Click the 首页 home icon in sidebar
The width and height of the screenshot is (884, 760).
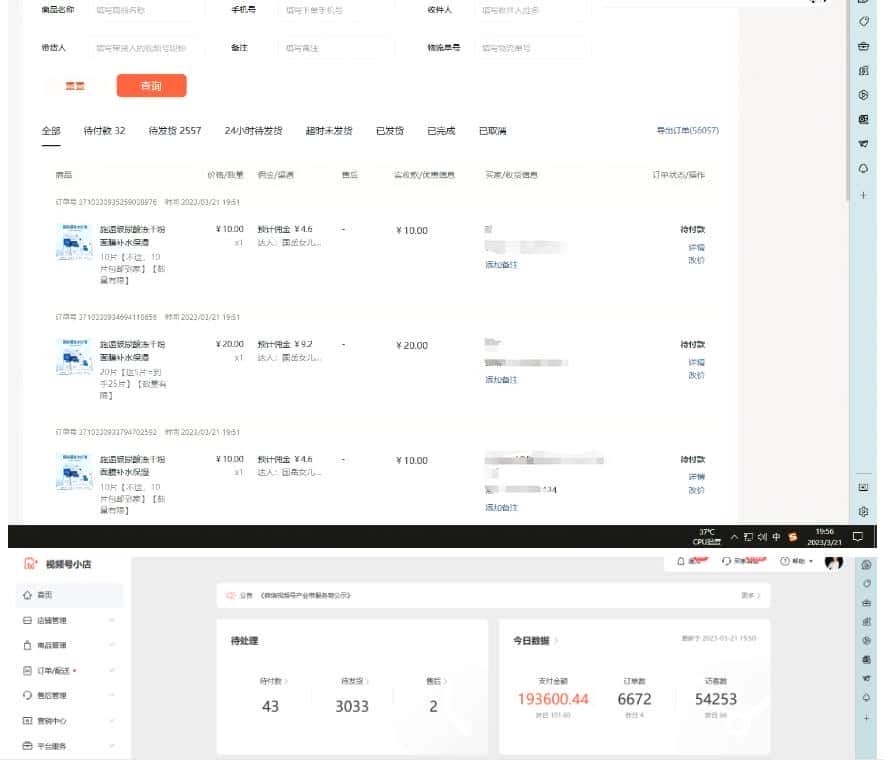point(27,595)
